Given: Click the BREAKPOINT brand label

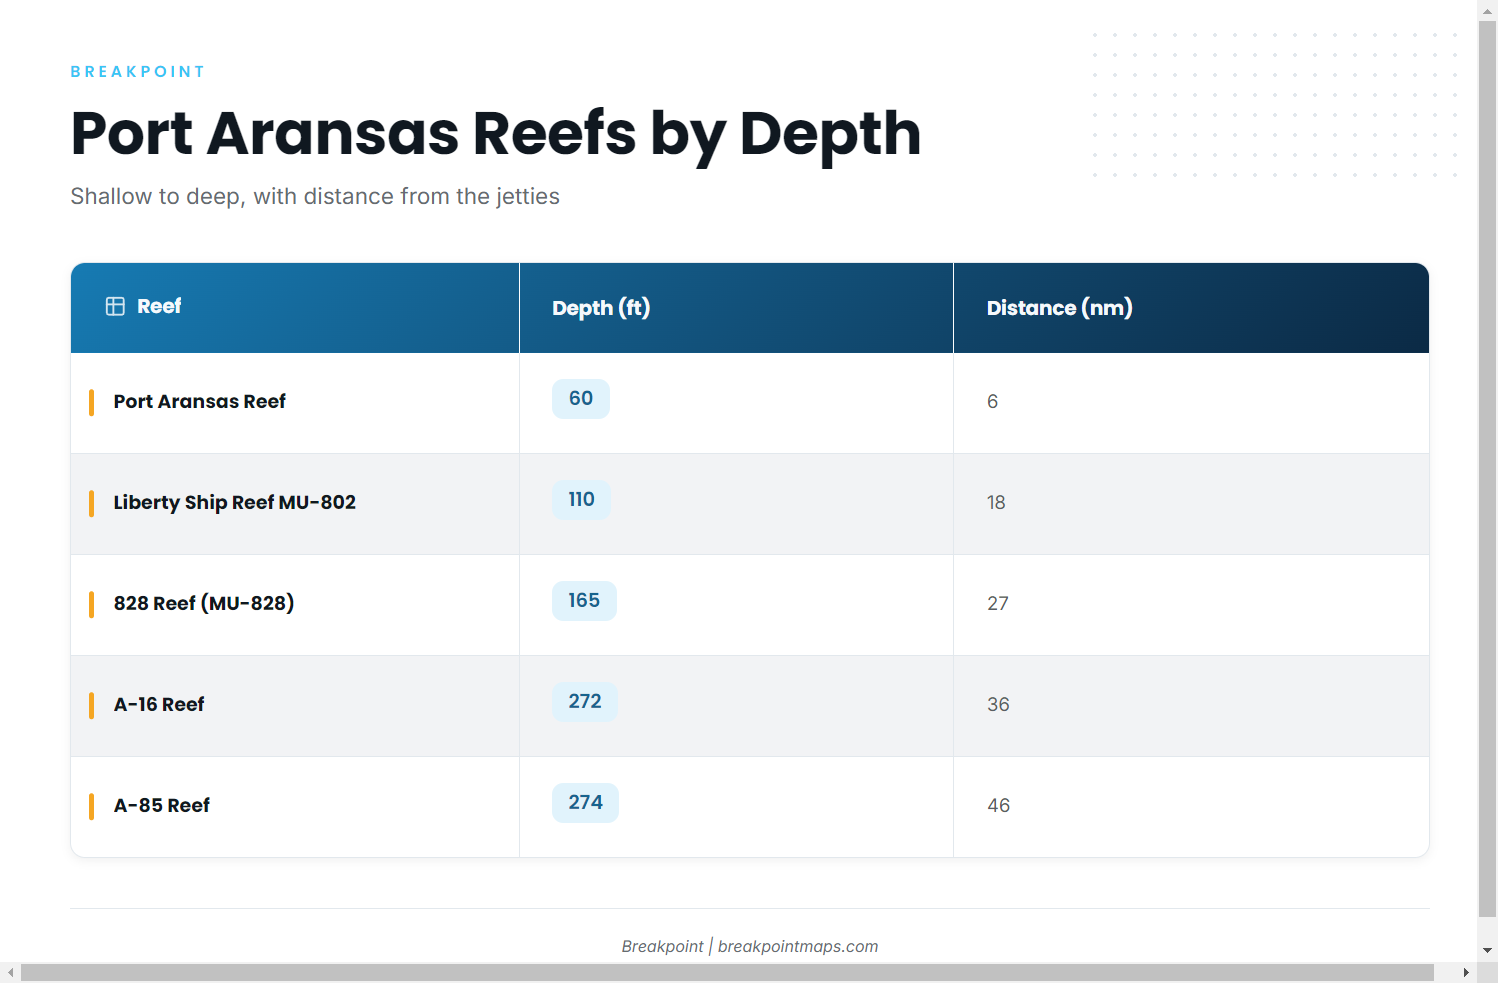Looking at the screenshot, I should click(138, 72).
